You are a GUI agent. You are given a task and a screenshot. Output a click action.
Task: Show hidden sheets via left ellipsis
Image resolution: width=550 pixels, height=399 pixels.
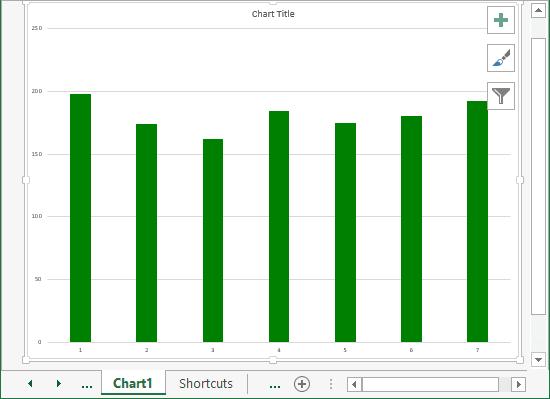[87, 386]
